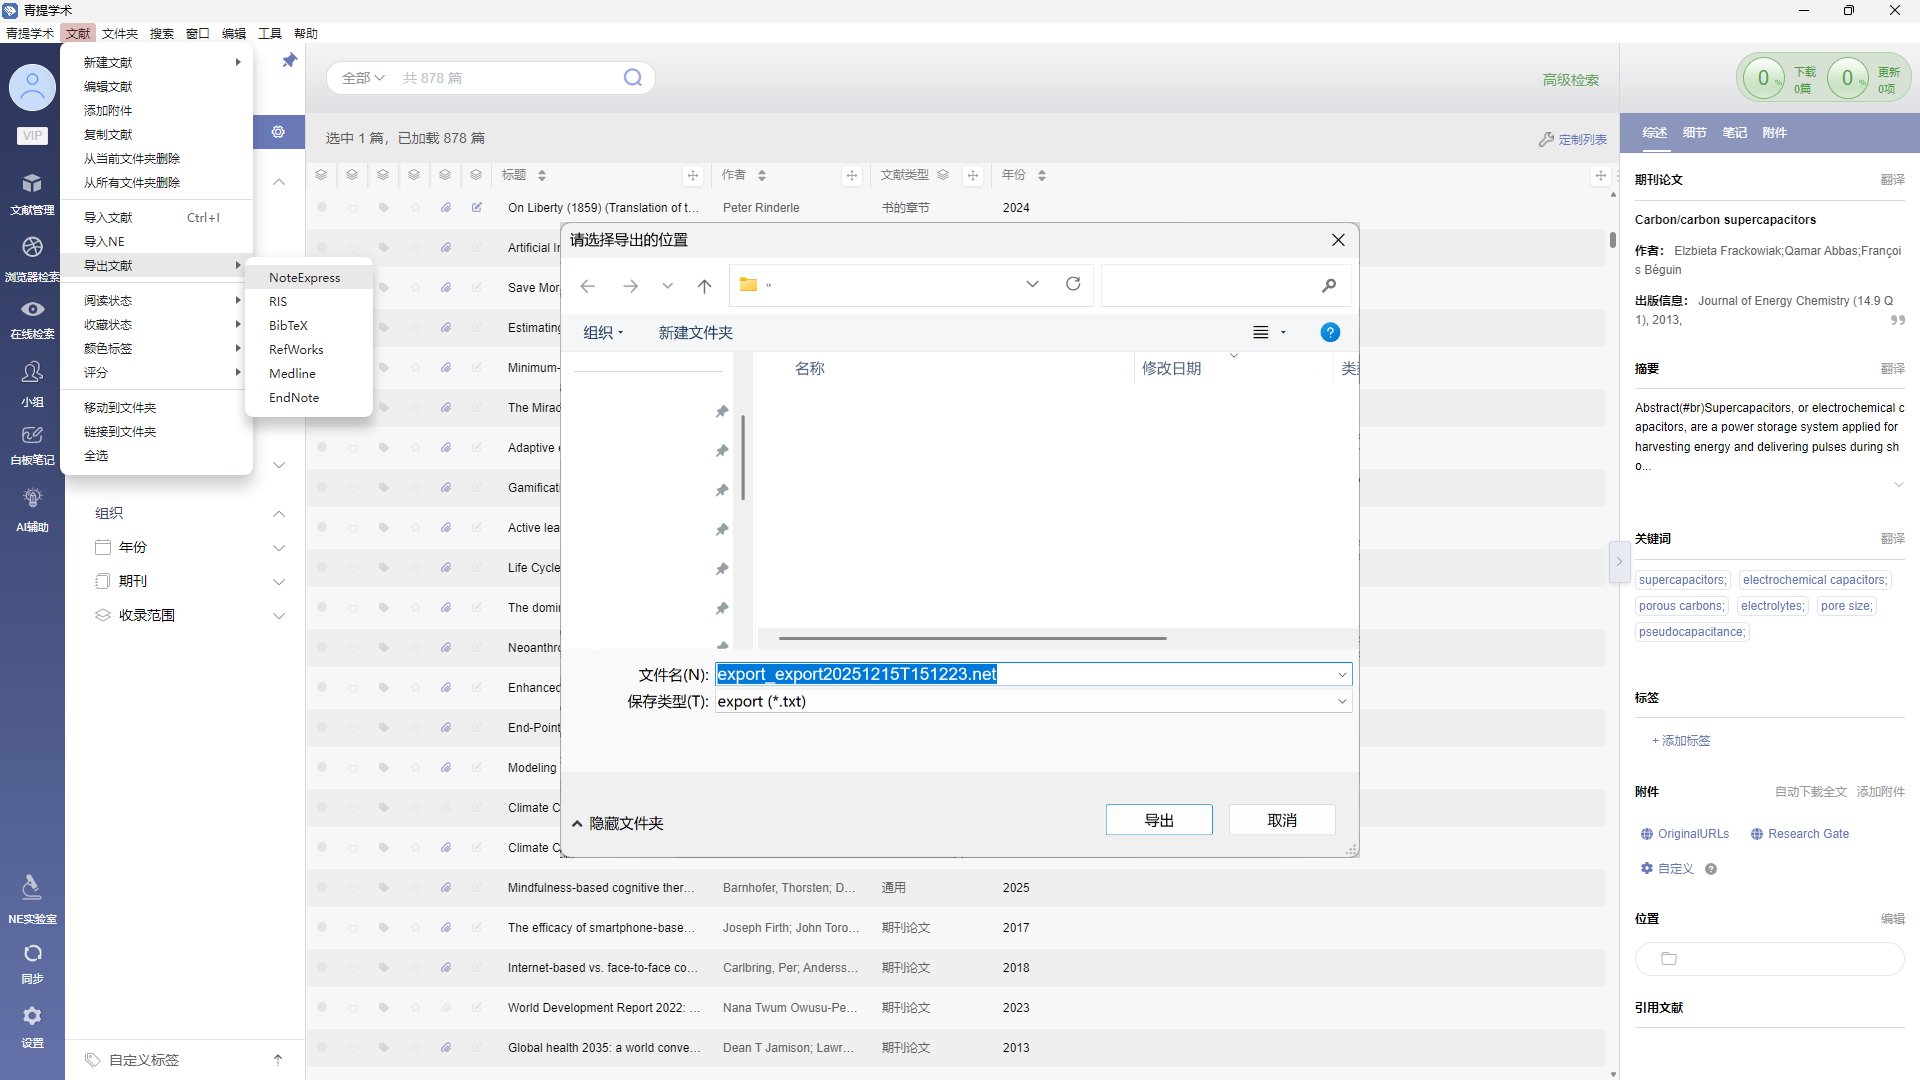Expand the 年份 filter section
1920x1080 pixels.
point(279,548)
